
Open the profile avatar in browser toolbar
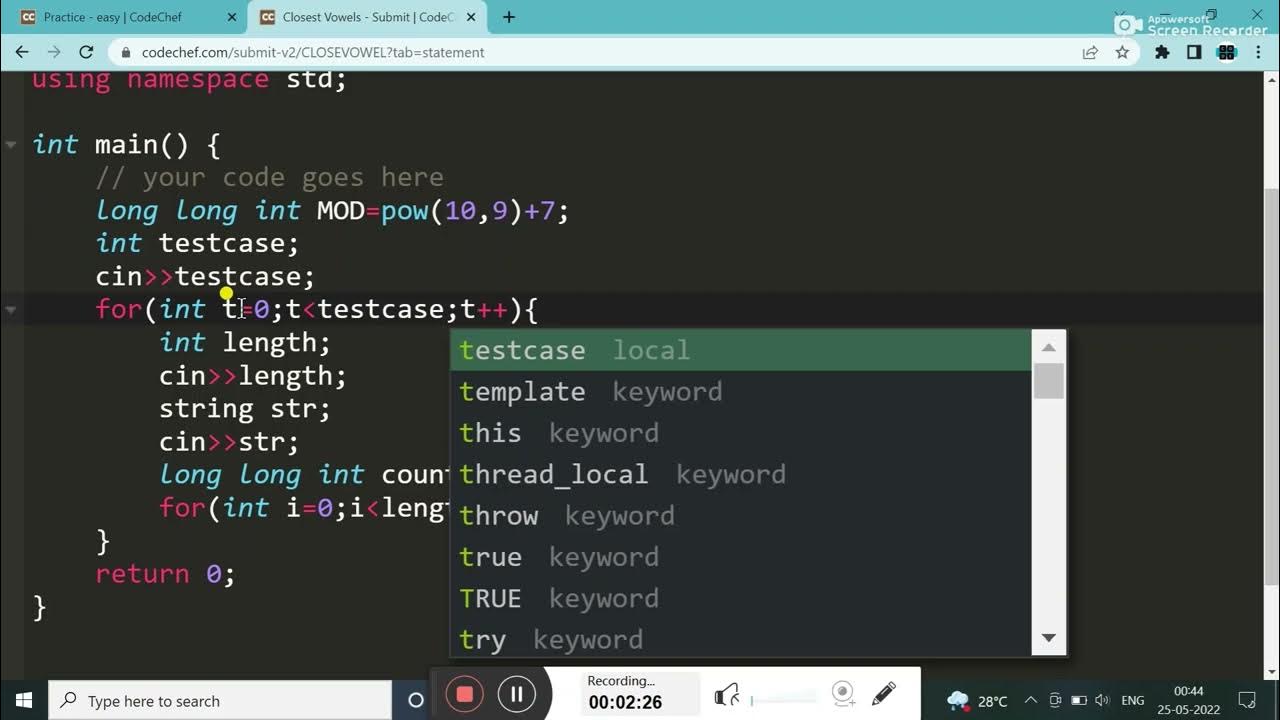pos(1227,52)
